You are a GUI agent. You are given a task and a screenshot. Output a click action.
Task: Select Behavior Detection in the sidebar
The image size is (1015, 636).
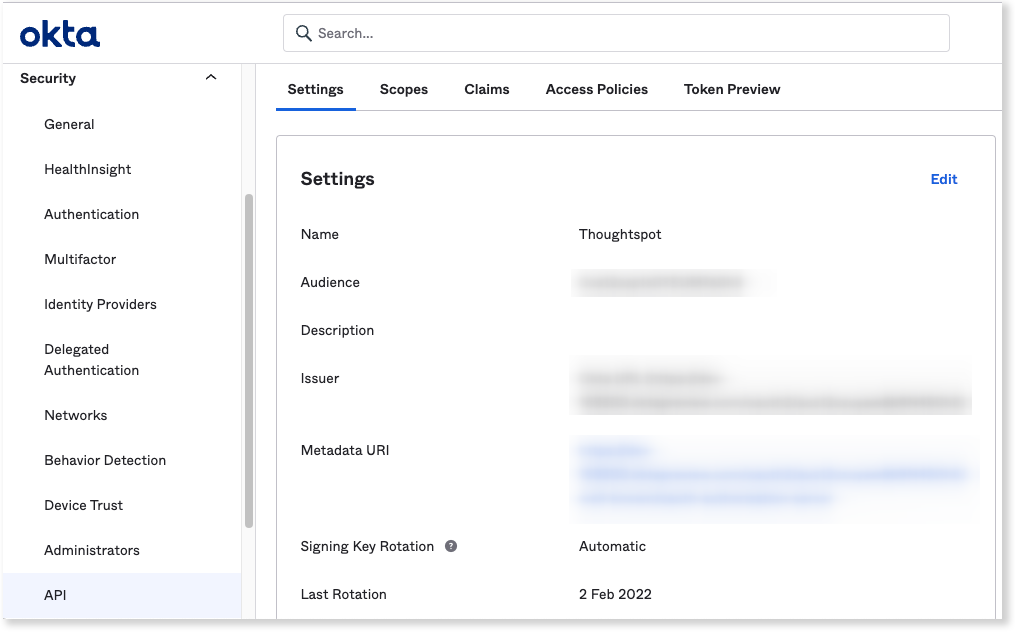pyautogui.click(x=105, y=460)
